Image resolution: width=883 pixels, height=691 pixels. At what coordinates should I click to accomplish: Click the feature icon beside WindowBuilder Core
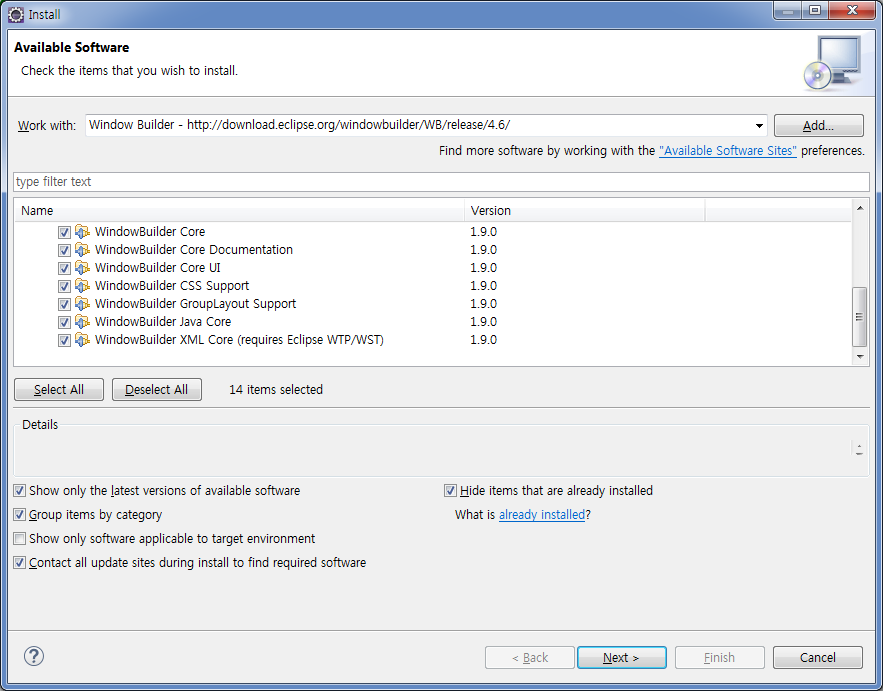point(82,231)
